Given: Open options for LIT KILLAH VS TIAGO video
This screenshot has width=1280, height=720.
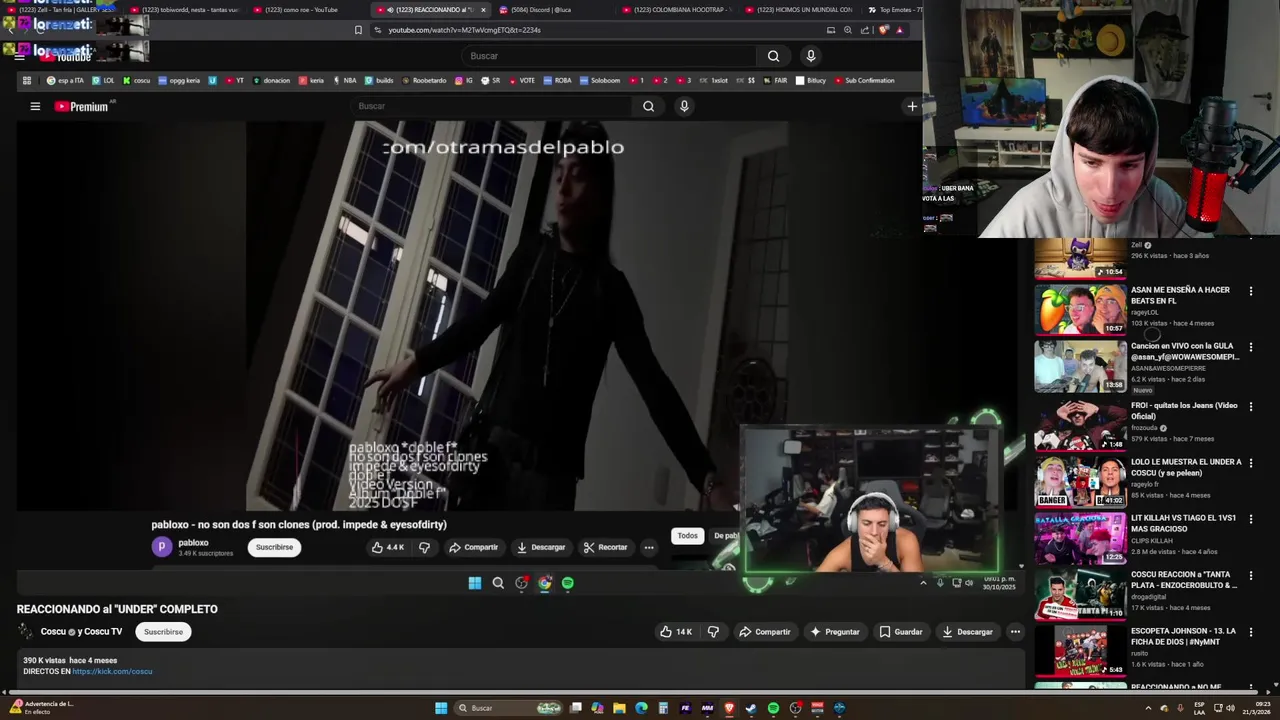Looking at the screenshot, I should (1251, 518).
